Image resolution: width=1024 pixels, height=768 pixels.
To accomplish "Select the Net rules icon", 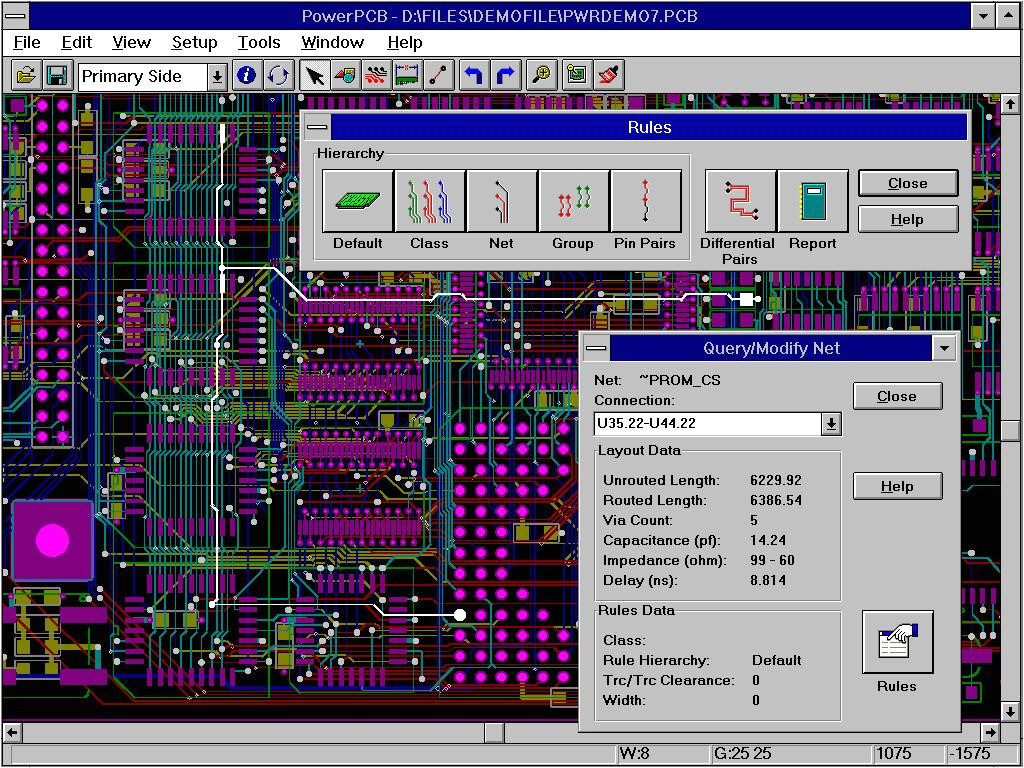I will click(501, 201).
